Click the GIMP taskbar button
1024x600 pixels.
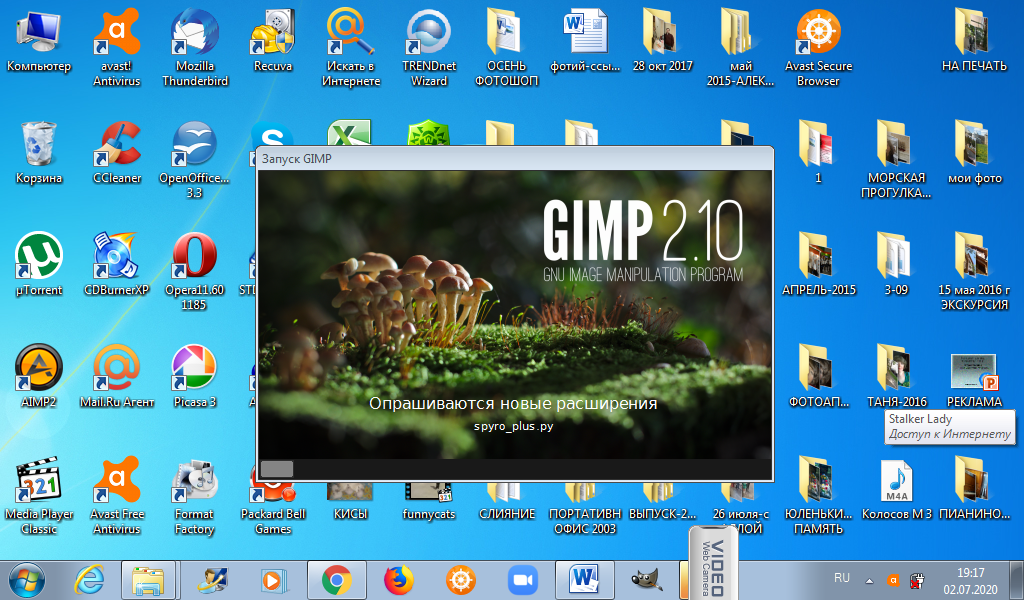coord(647,580)
